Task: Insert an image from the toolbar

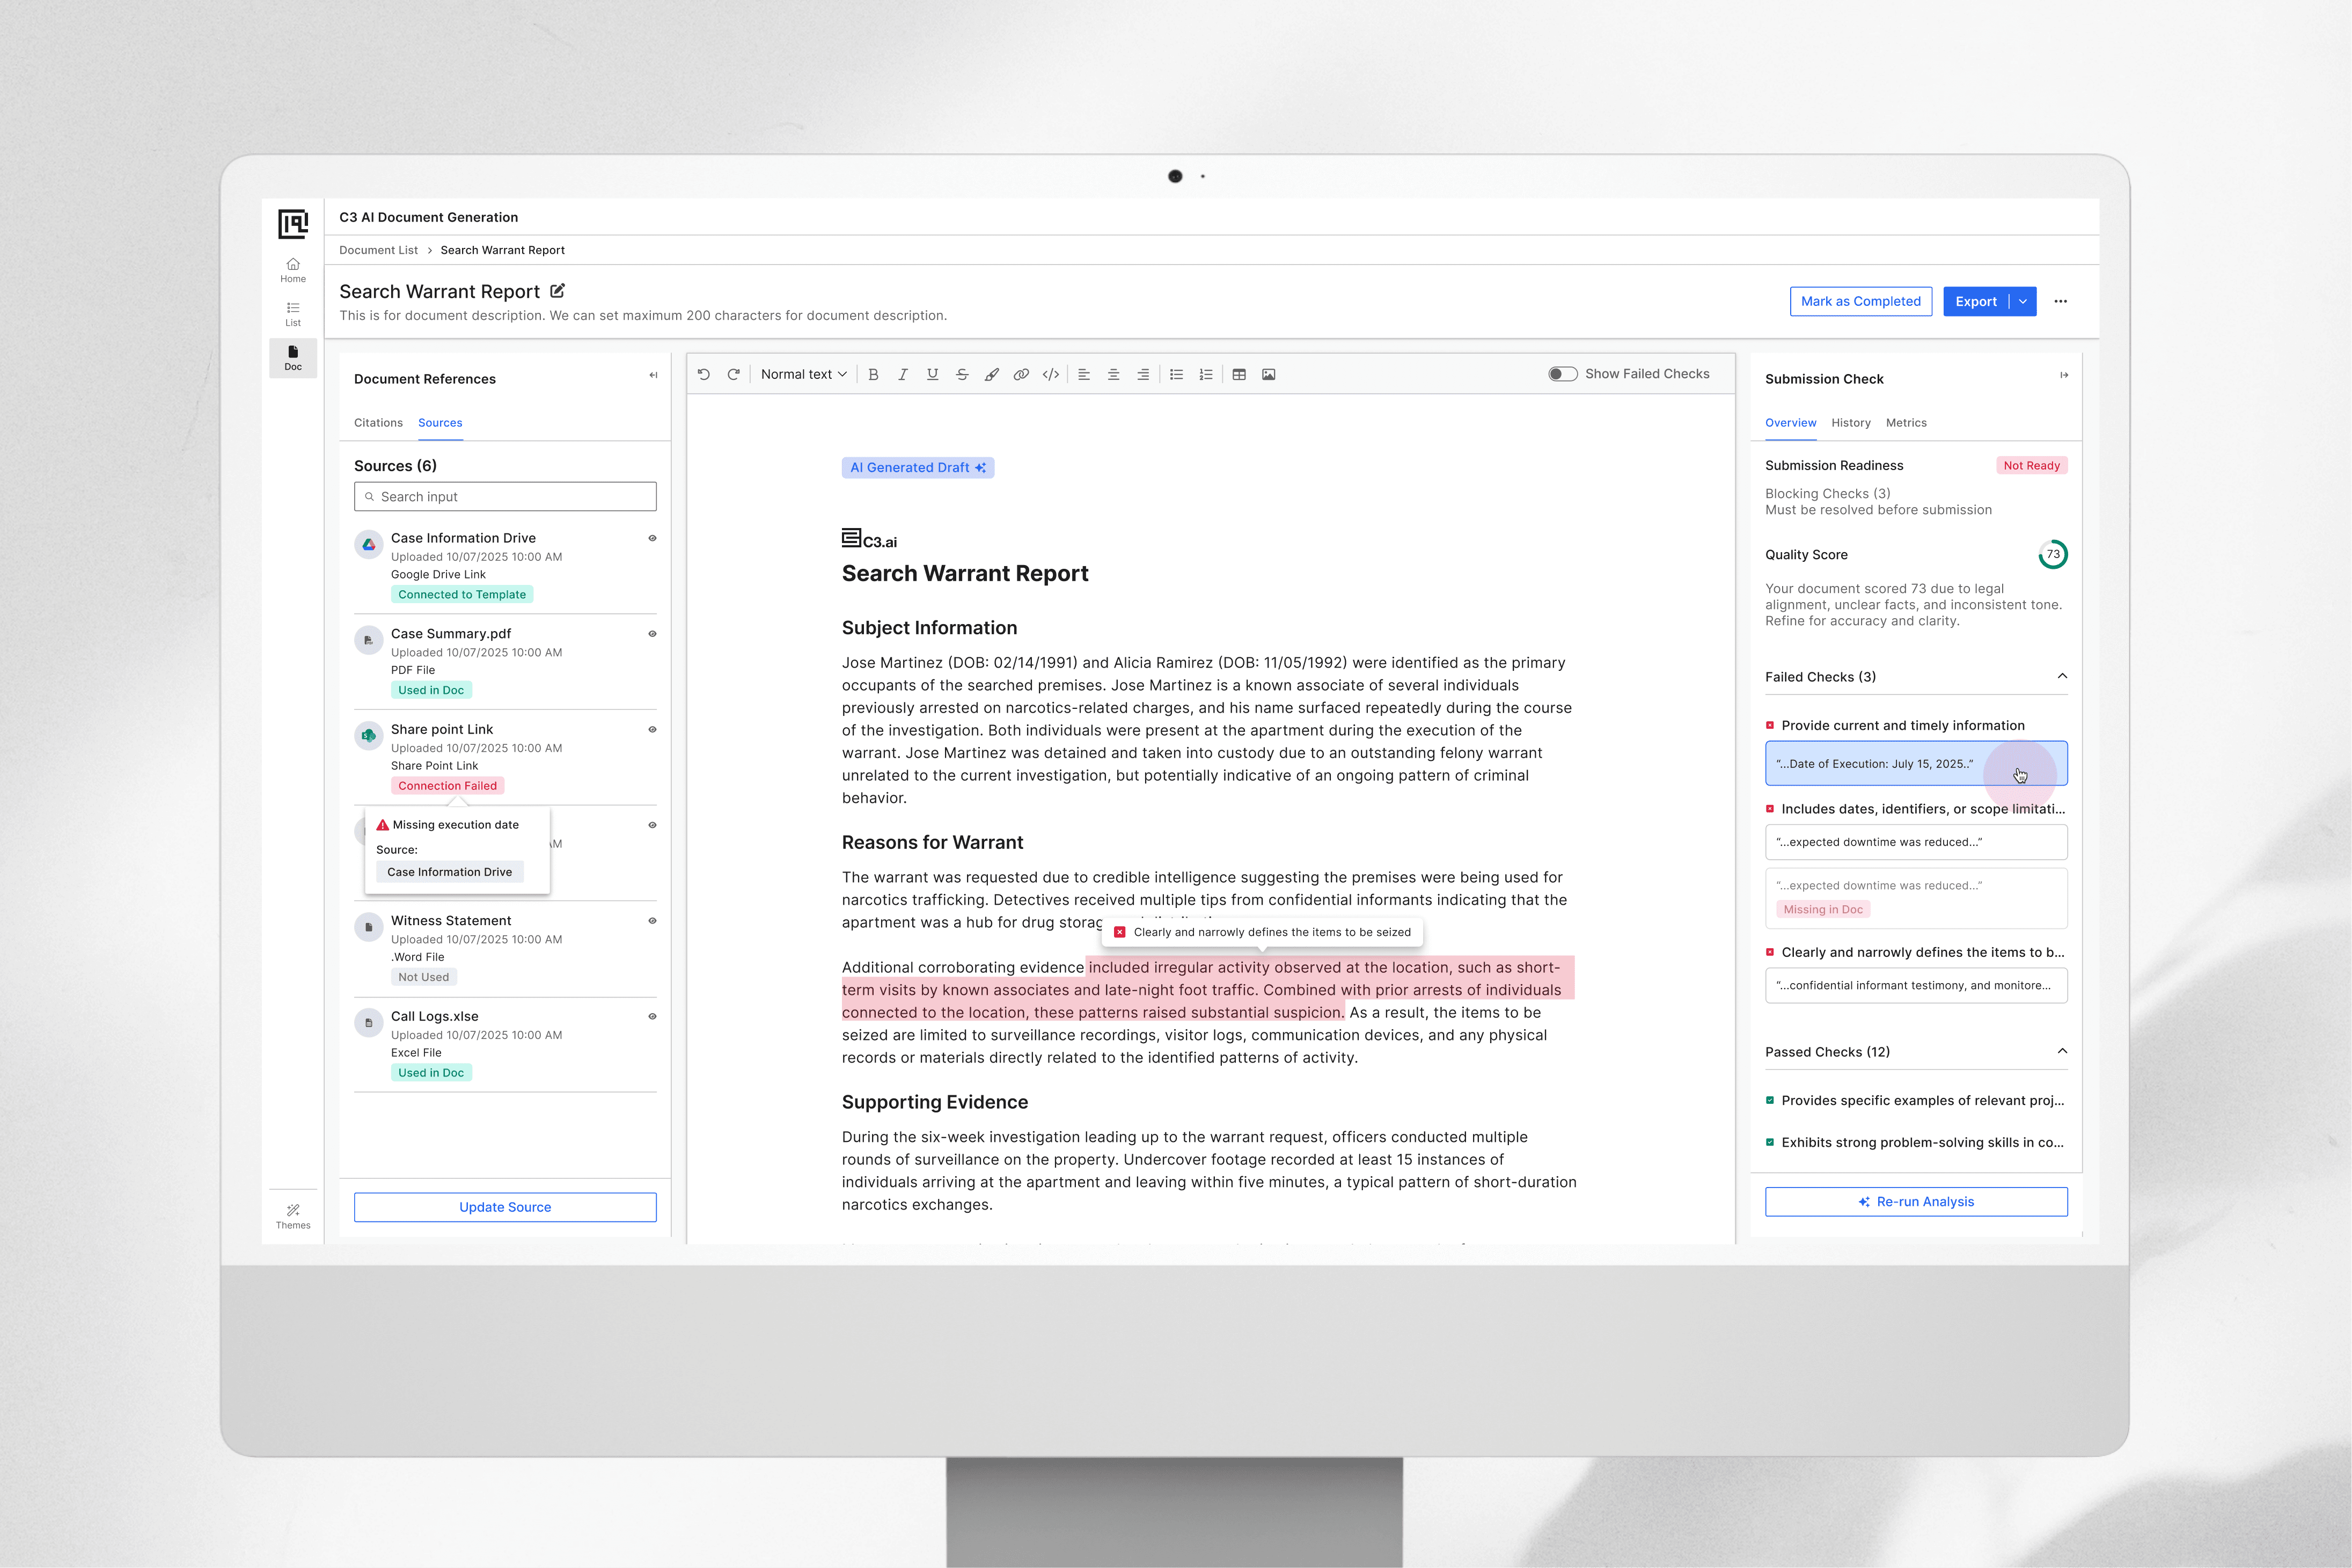Action: [1268, 374]
